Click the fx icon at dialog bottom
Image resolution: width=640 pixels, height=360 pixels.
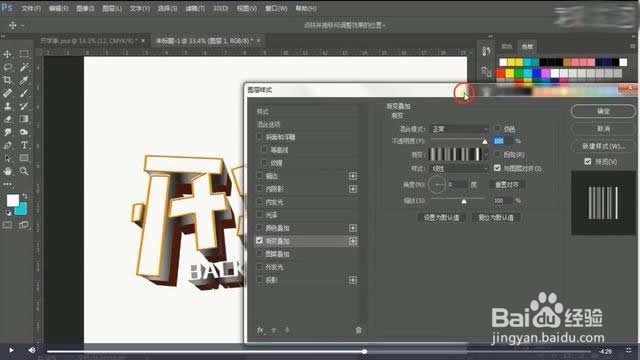260,330
